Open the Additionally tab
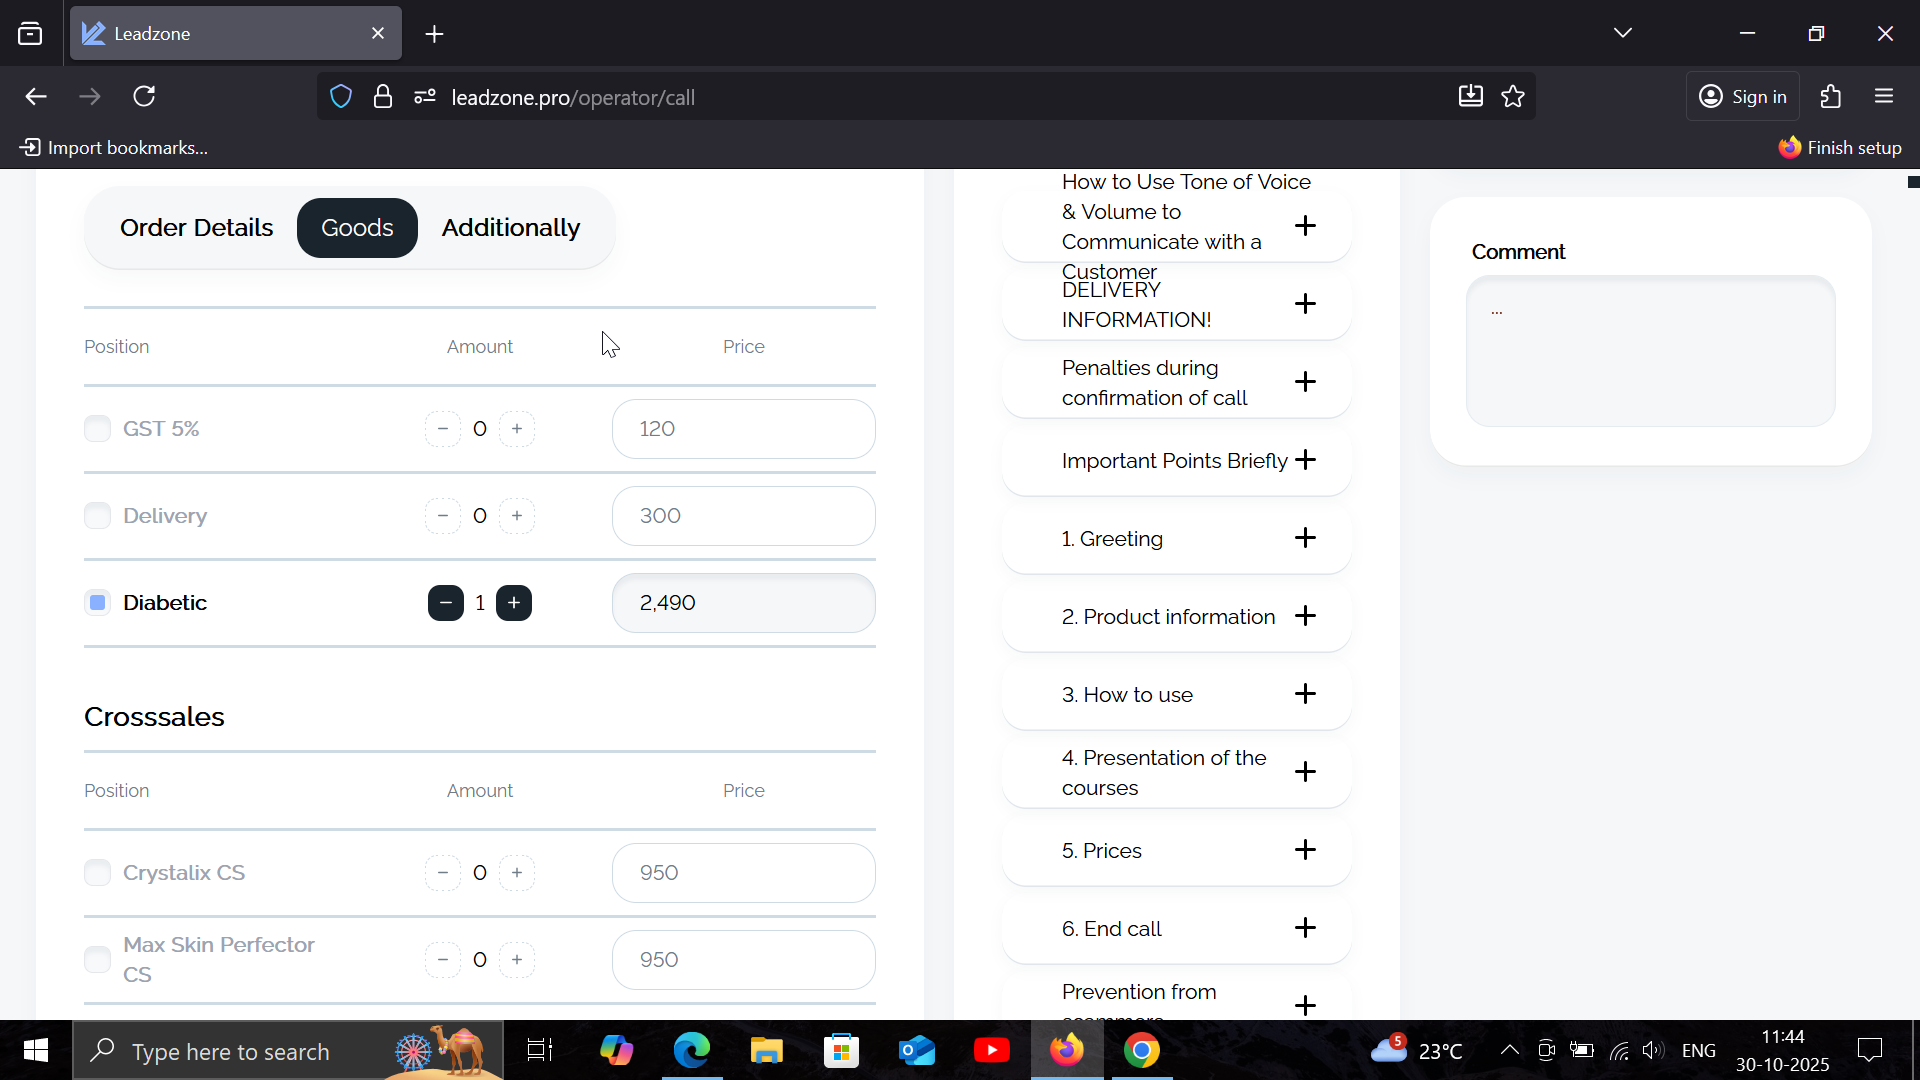This screenshot has height=1080, width=1920. point(510,228)
